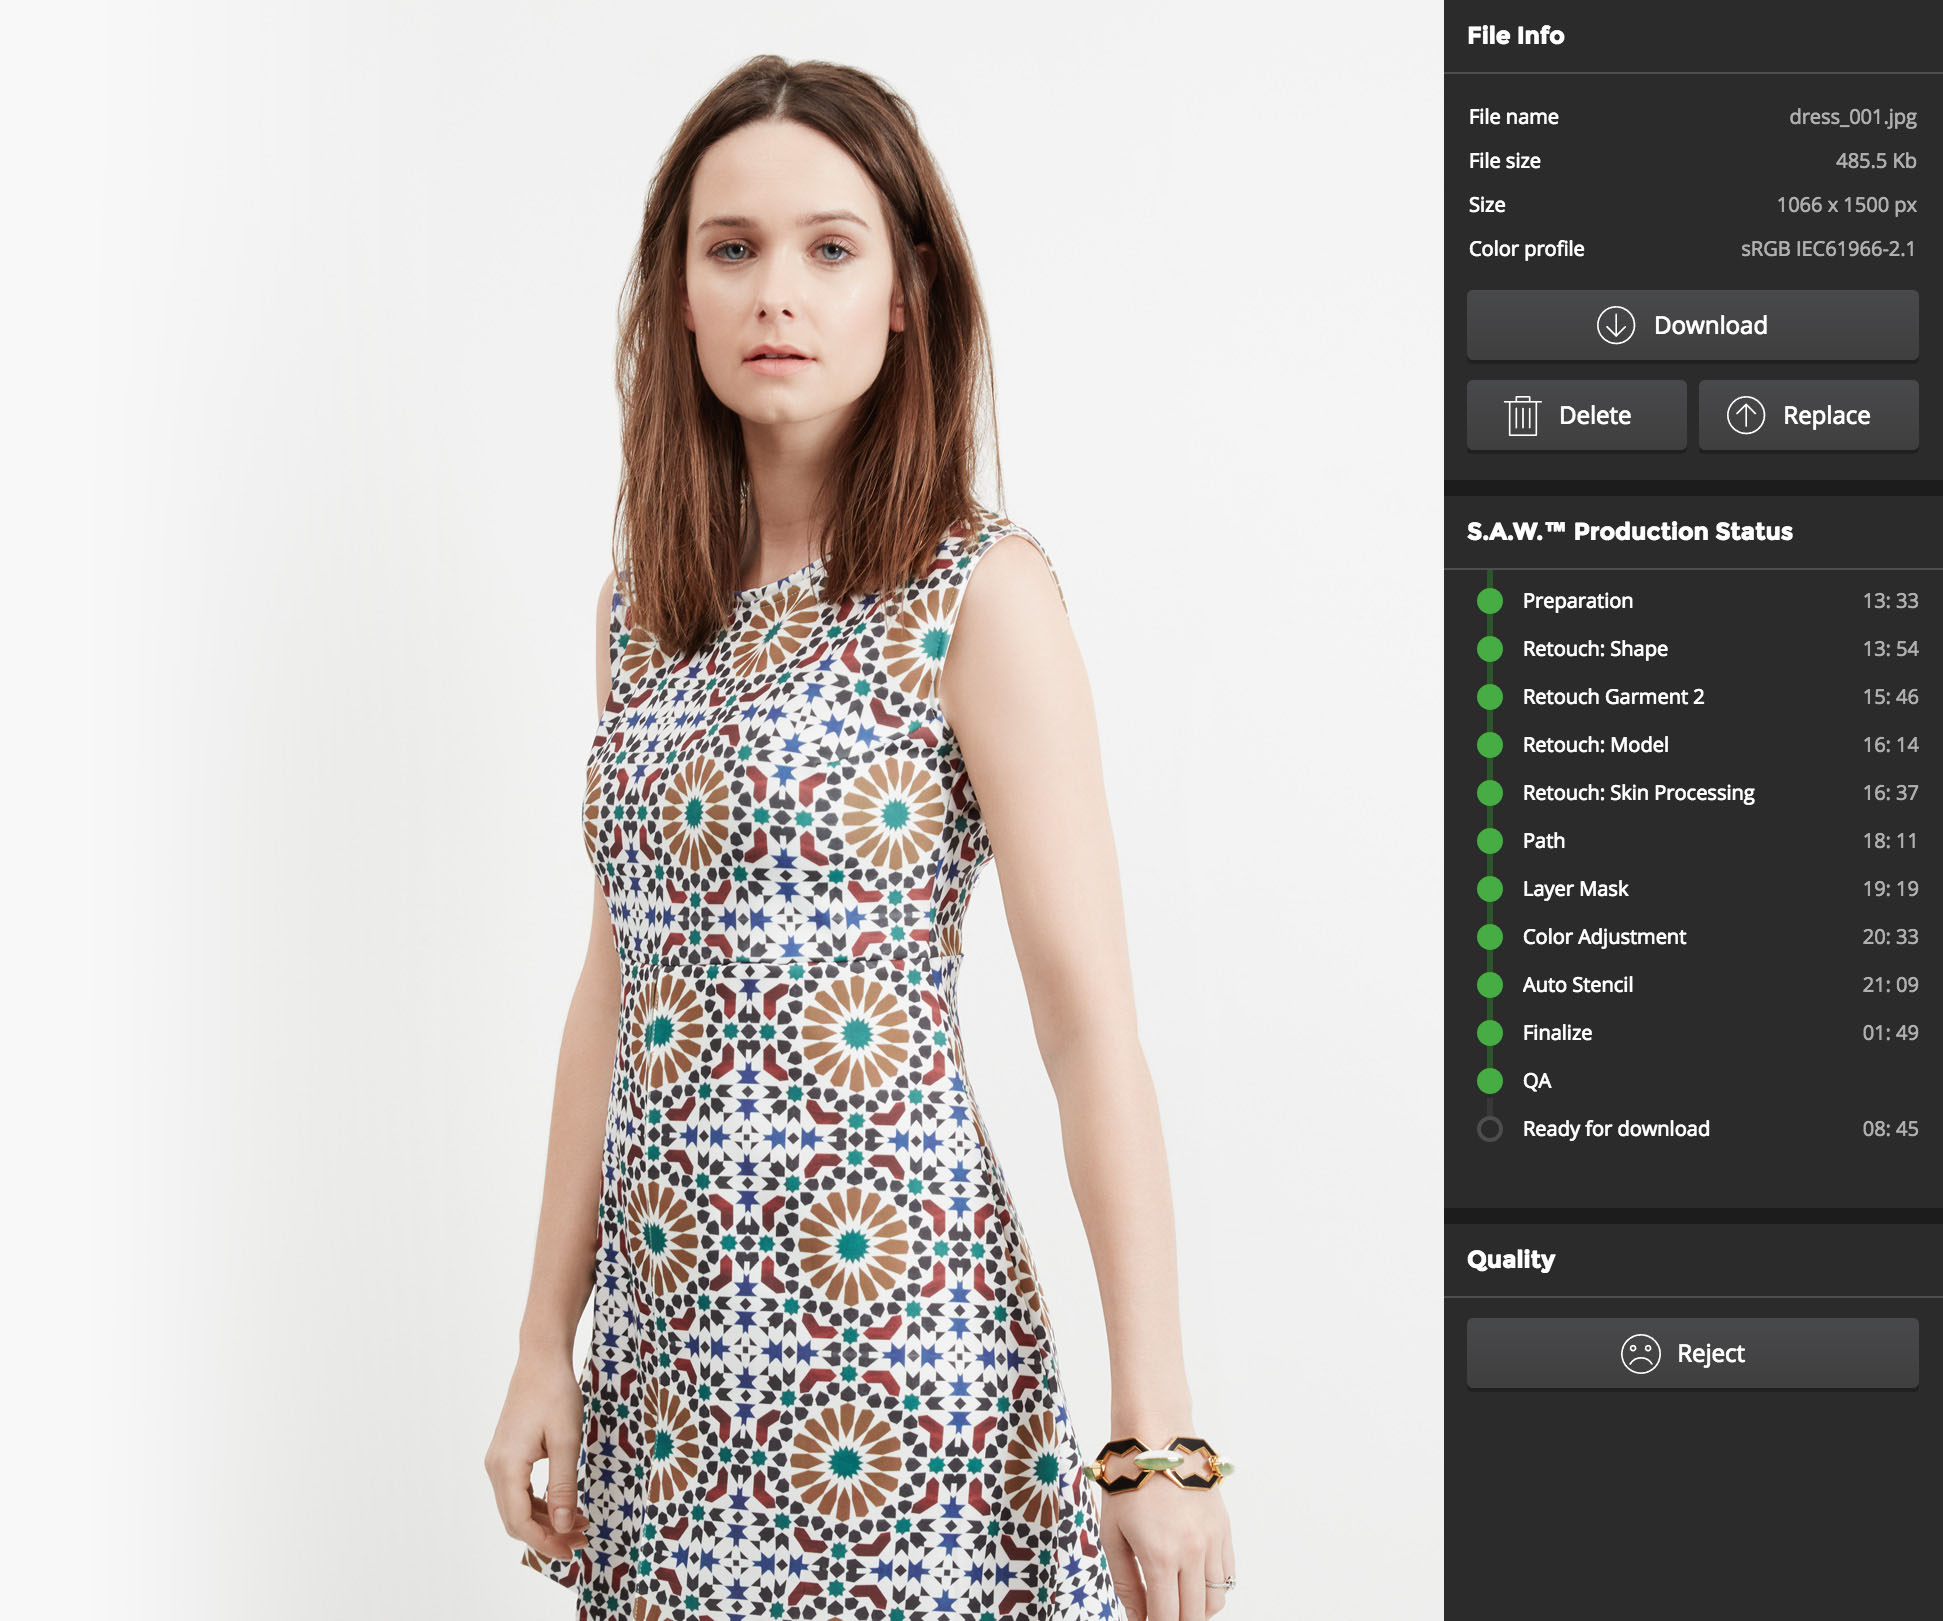Click the green Retouch: Shape status dot
Viewport: 1943px width, 1621px height.
[x=1490, y=649]
